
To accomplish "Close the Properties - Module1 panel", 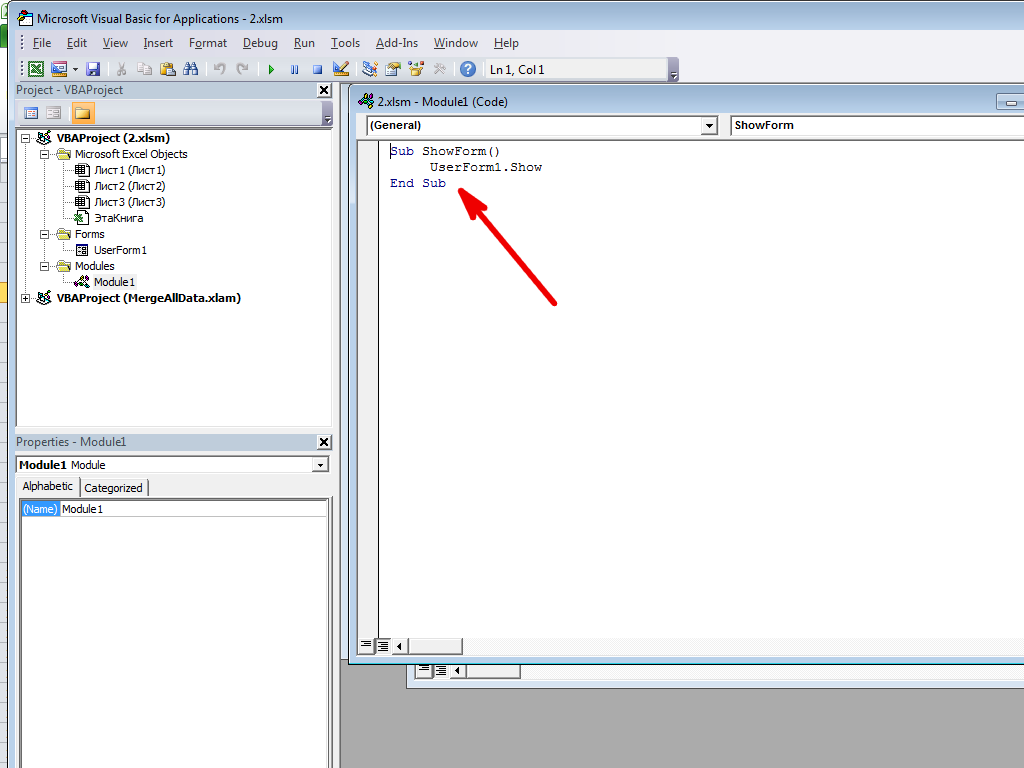I will 324,442.
